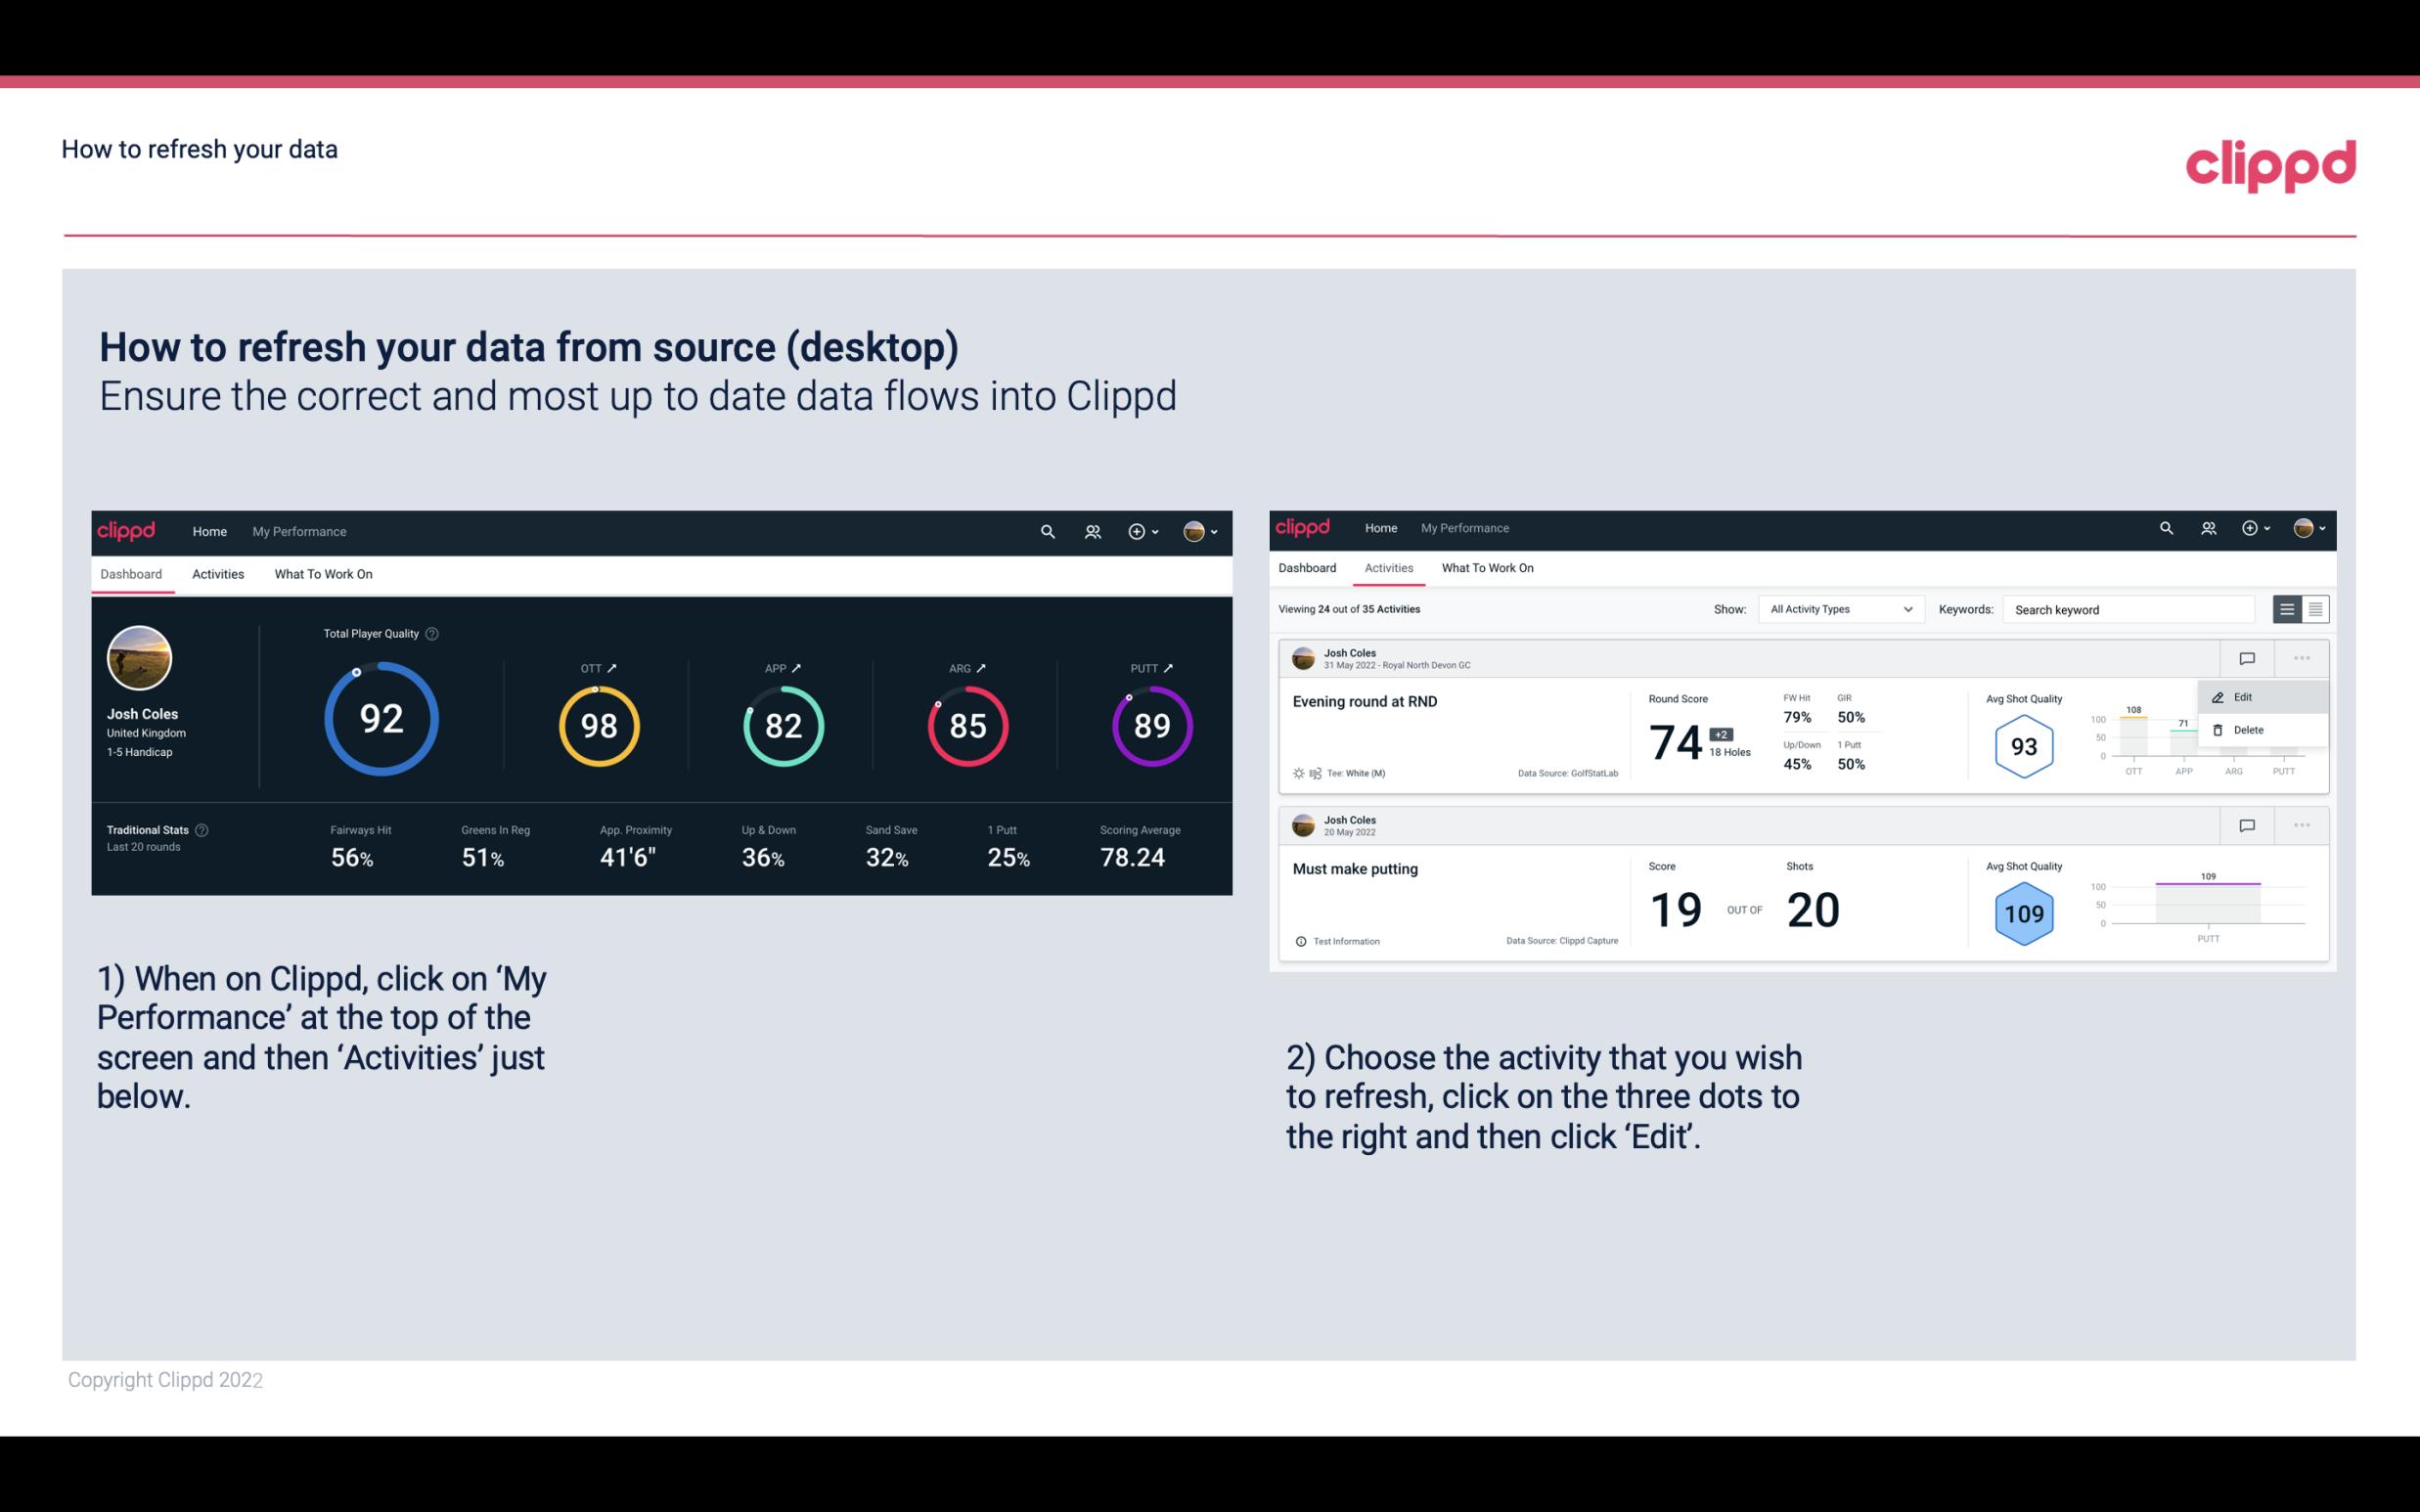Click the grid view icon in Activities panel
This screenshot has width=2420, height=1512.
[2313, 609]
